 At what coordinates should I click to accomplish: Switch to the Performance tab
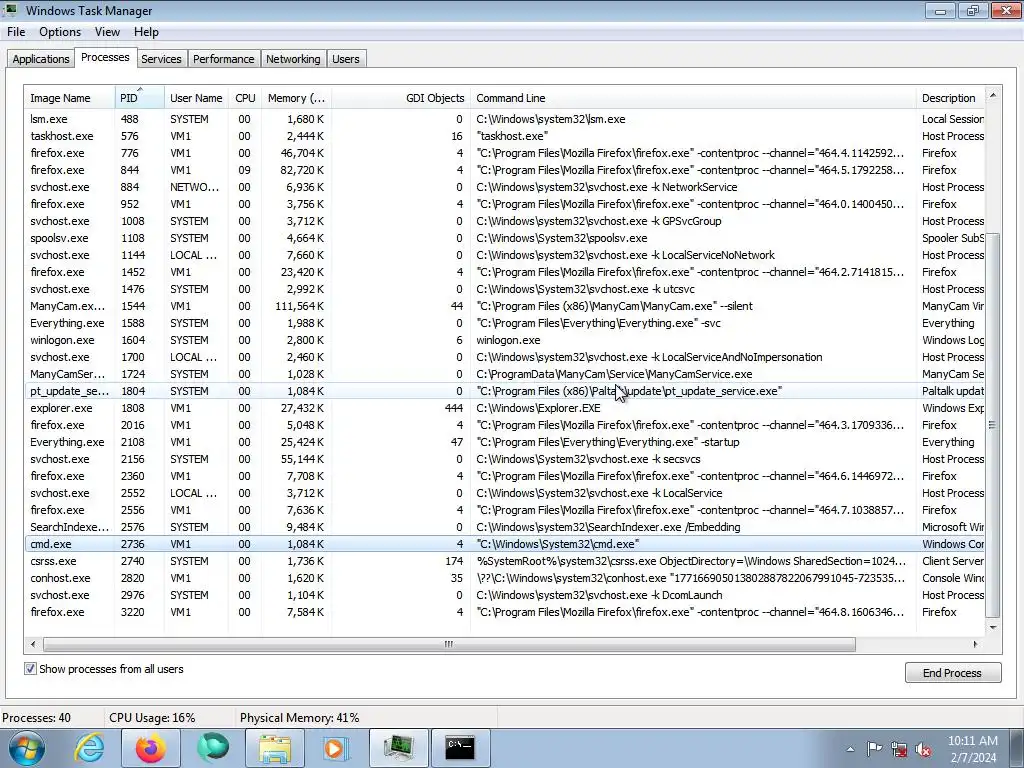pyautogui.click(x=223, y=59)
